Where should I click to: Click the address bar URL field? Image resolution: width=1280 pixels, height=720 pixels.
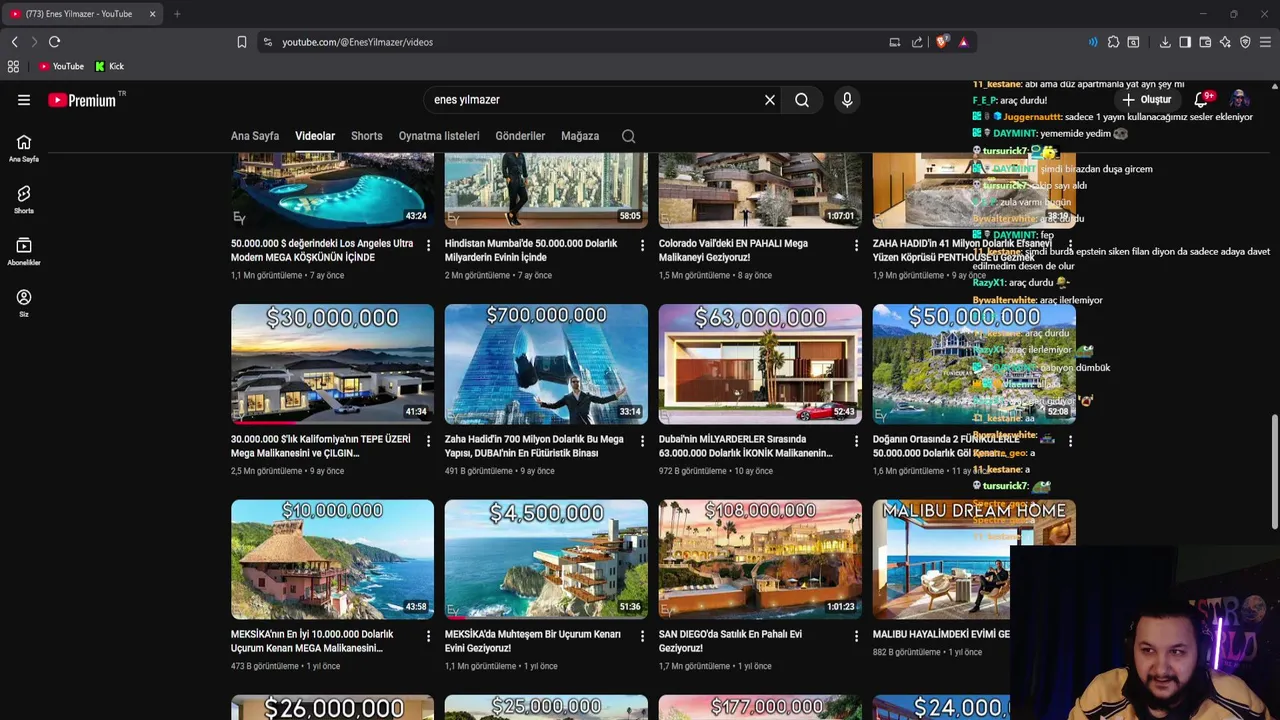580,42
